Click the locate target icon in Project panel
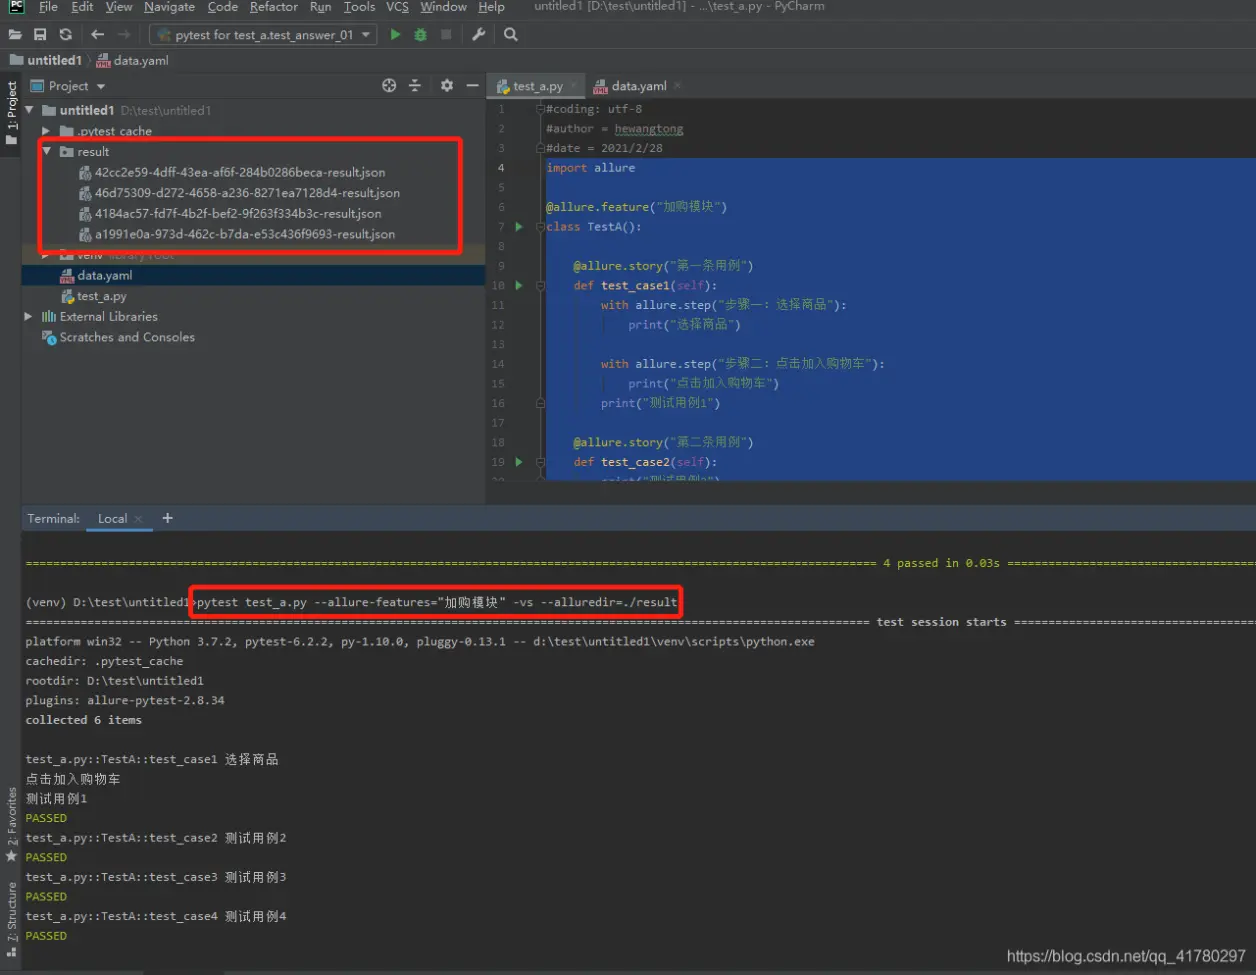 coord(389,86)
